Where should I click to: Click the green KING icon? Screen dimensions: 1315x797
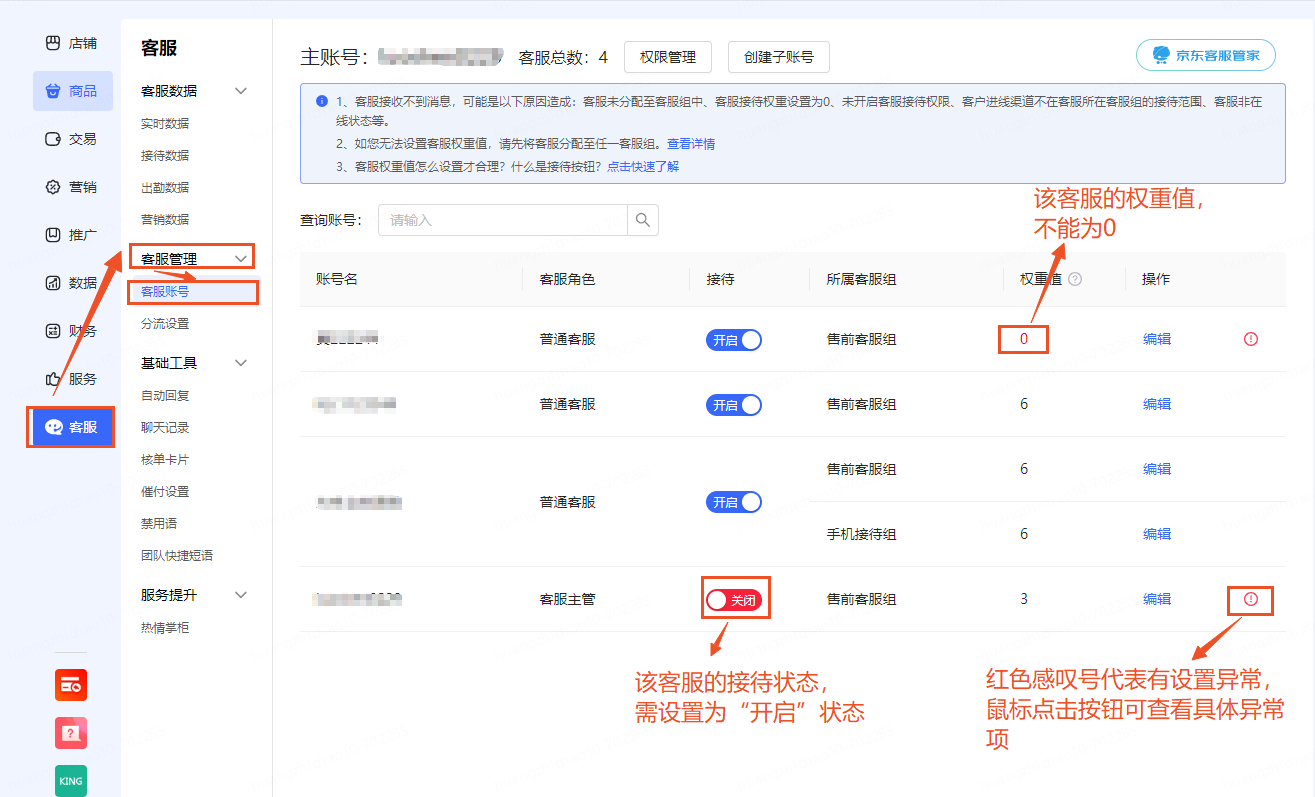71,781
